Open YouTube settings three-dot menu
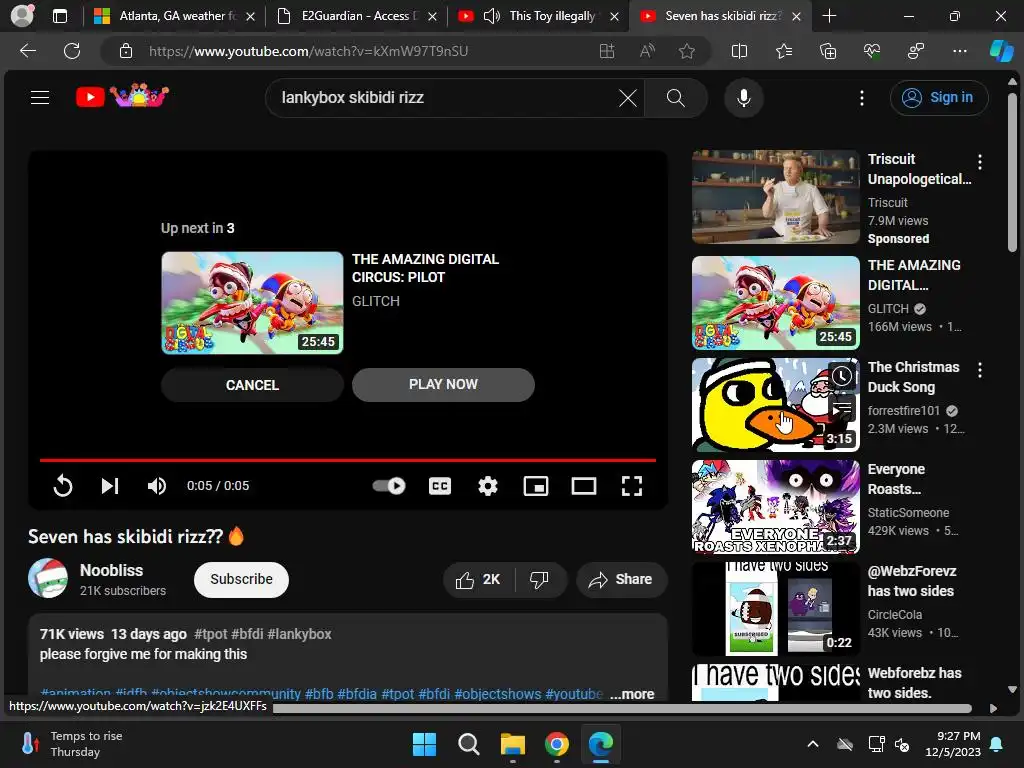Screen dimensions: 1024x768 [x=862, y=98]
